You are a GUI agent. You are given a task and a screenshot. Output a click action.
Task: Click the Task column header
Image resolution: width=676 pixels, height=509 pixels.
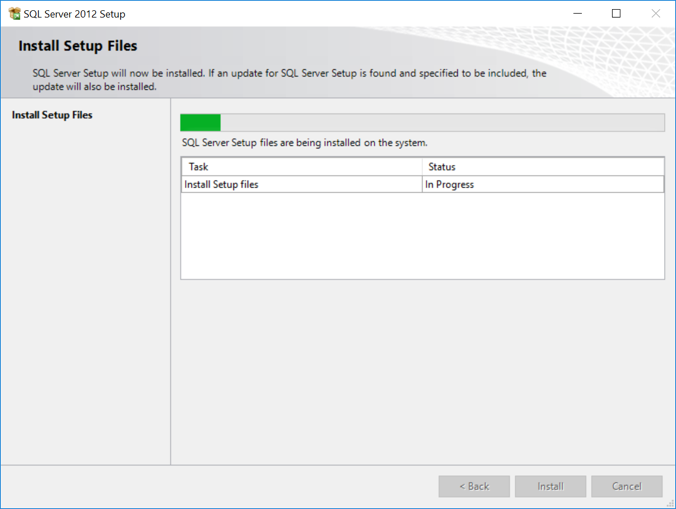198,167
